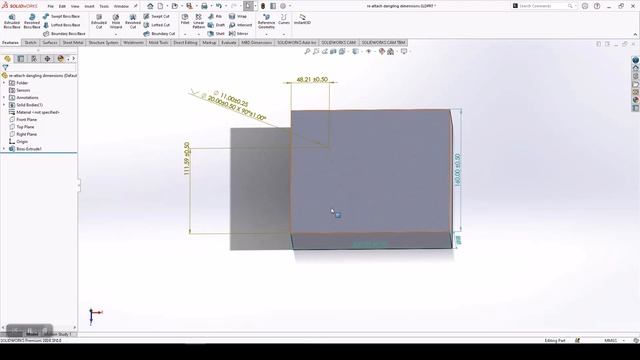Select Front Plane in tree
The height and width of the screenshot is (360, 640).
tap(23, 120)
